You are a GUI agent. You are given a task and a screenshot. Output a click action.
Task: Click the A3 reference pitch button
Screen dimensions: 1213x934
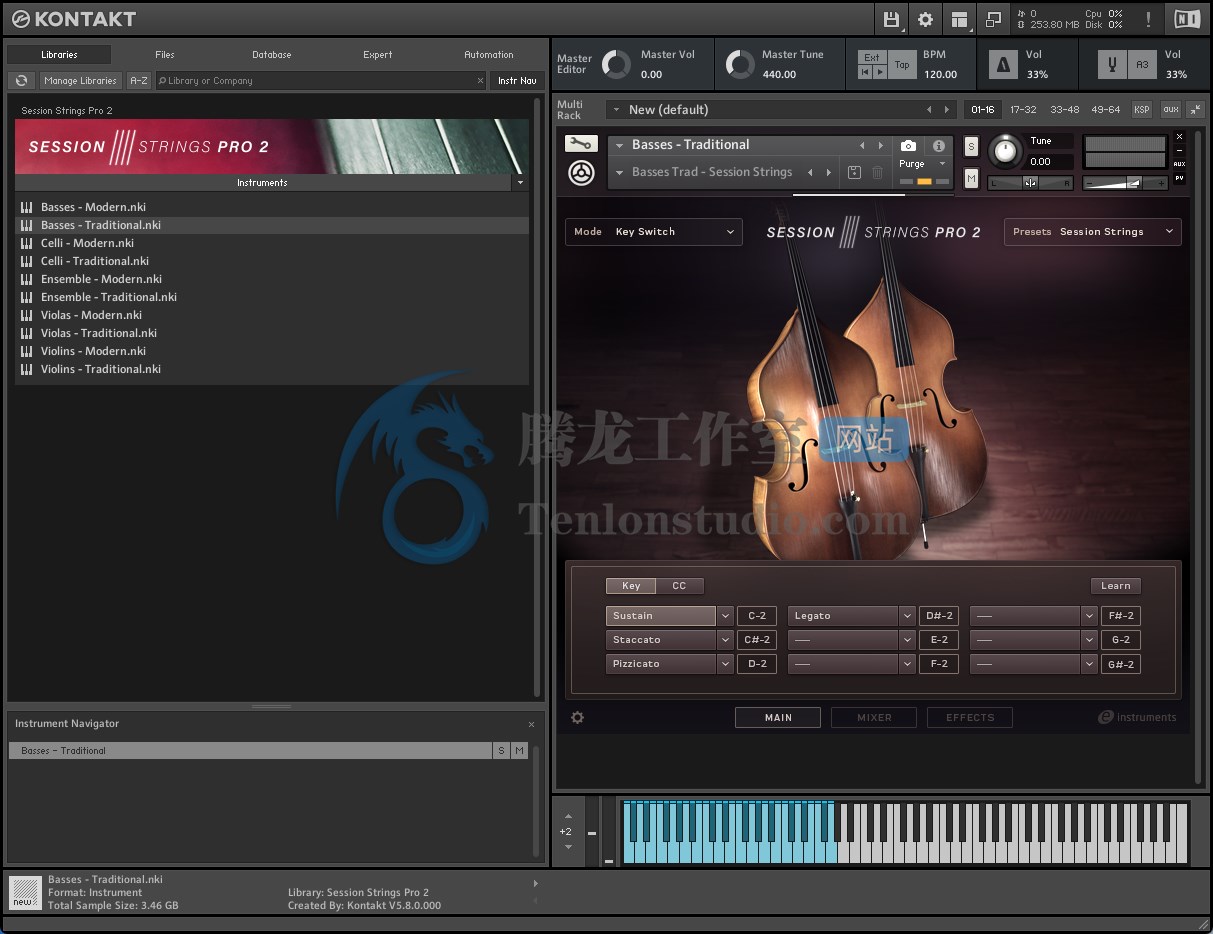tap(1142, 65)
